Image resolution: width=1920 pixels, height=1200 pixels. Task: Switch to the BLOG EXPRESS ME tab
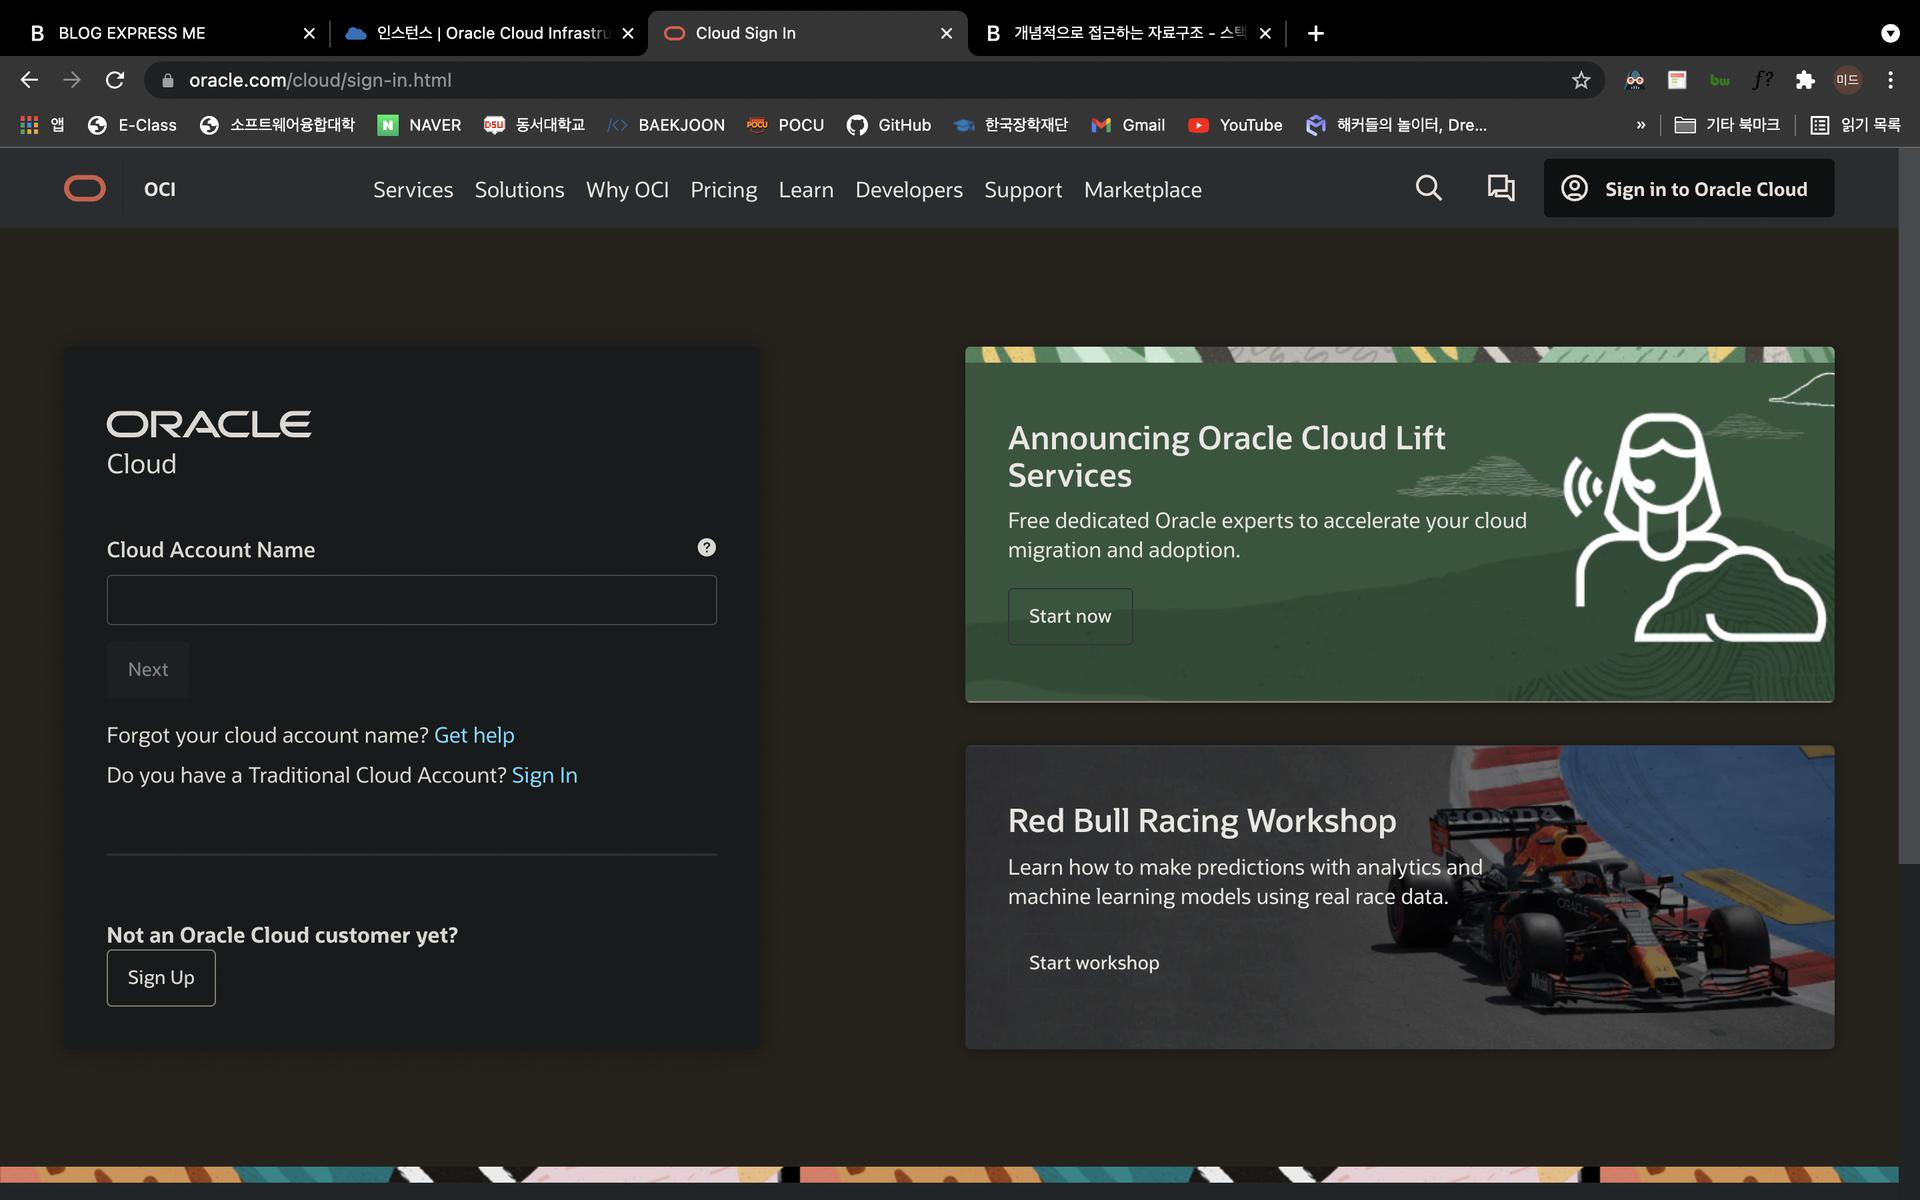tap(132, 33)
